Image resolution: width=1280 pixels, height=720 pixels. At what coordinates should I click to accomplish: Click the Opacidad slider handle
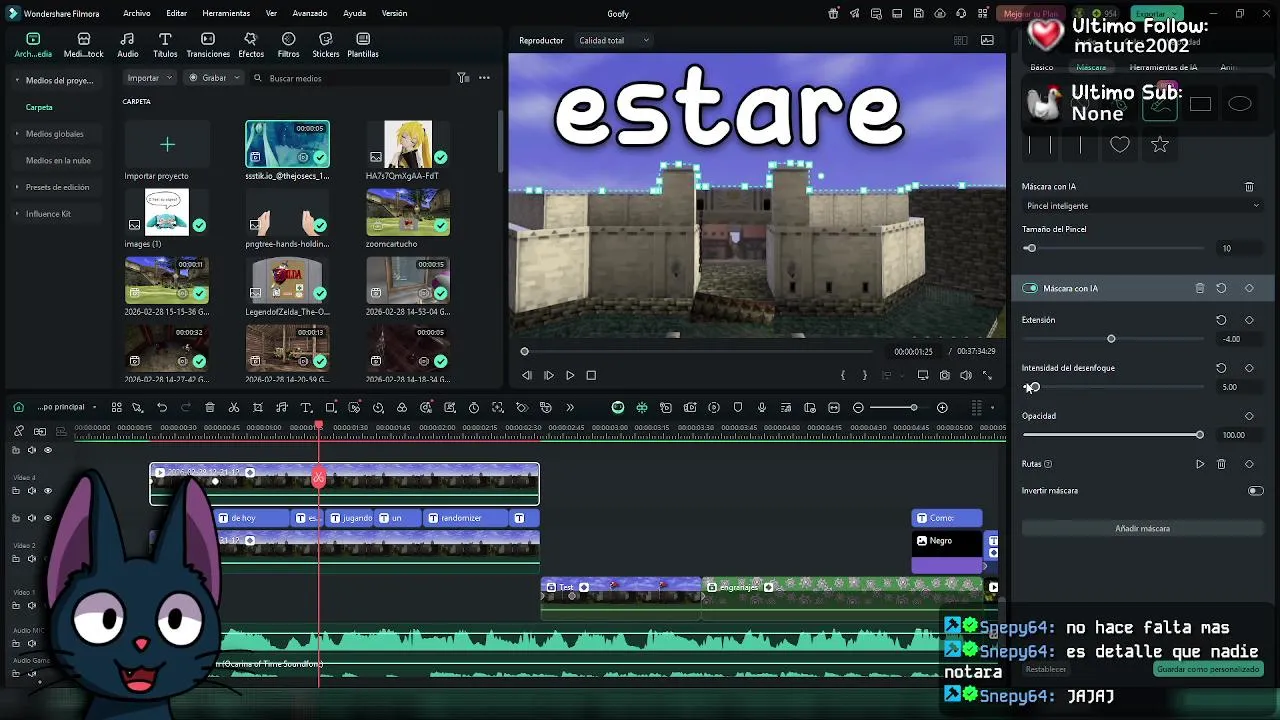click(1200, 435)
